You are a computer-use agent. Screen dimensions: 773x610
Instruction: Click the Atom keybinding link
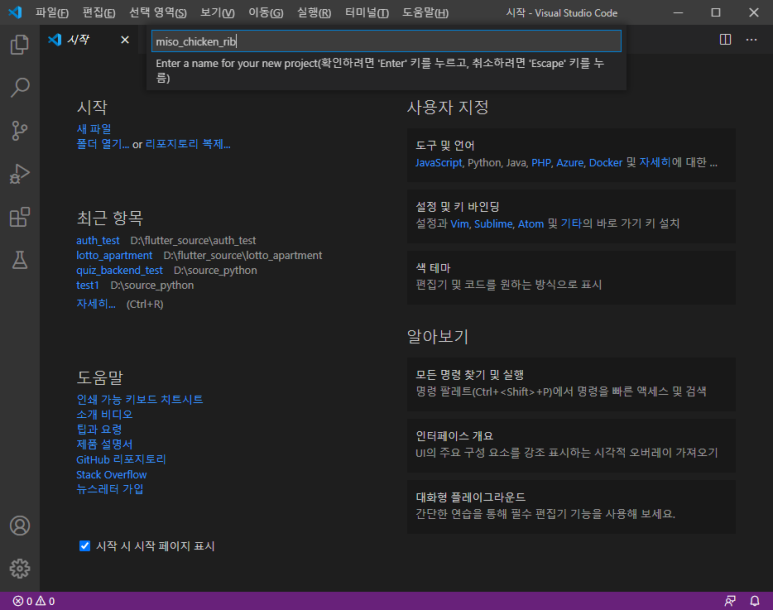click(x=531, y=224)
